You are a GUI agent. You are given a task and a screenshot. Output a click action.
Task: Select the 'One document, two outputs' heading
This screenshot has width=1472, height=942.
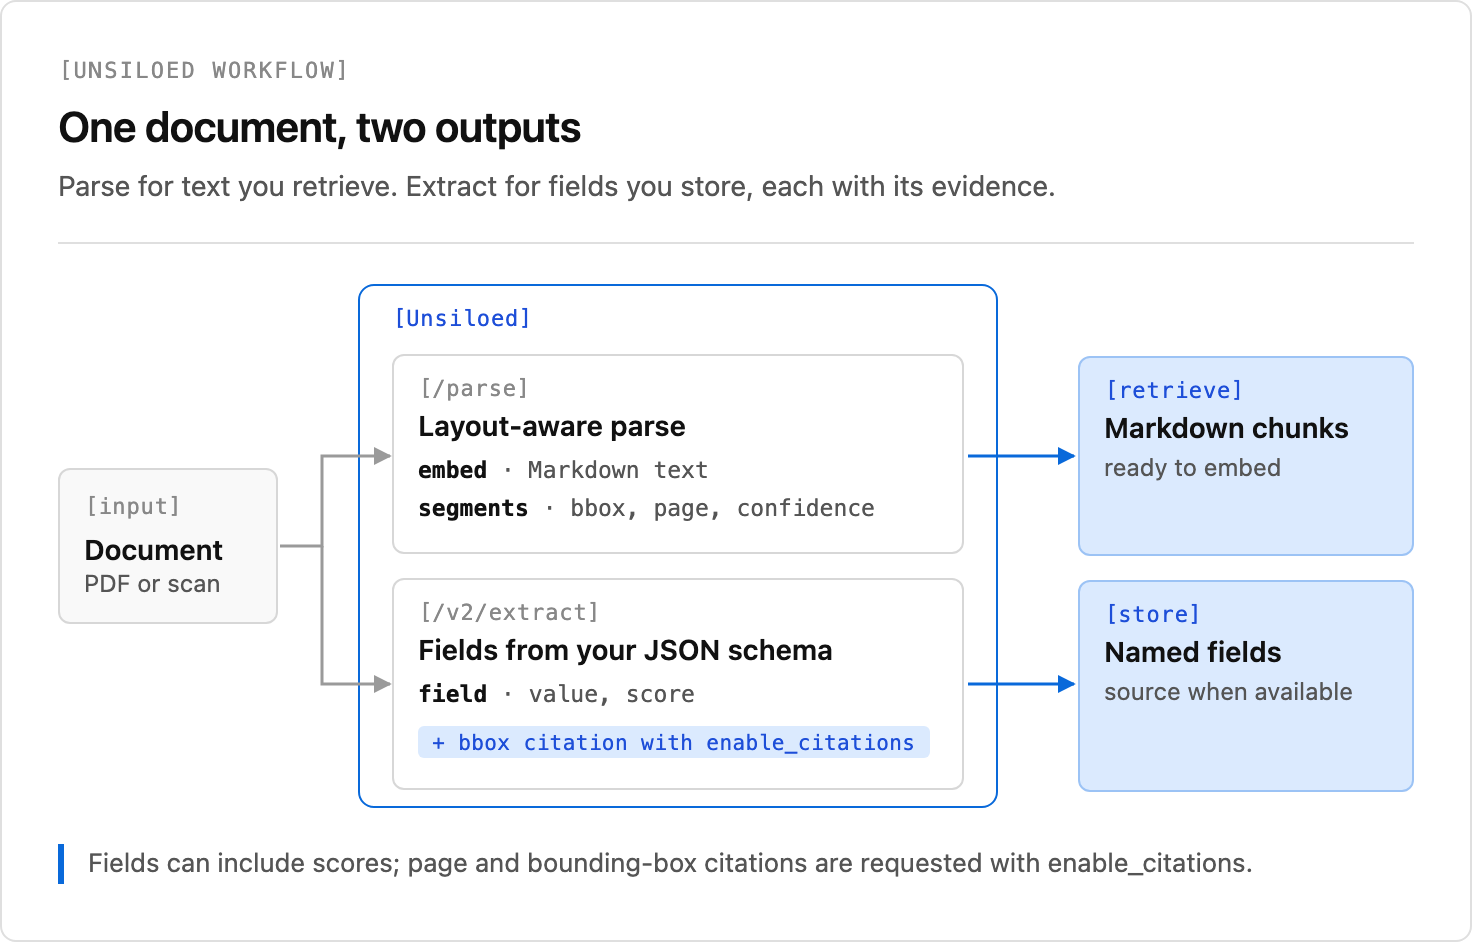click(320, 128)
